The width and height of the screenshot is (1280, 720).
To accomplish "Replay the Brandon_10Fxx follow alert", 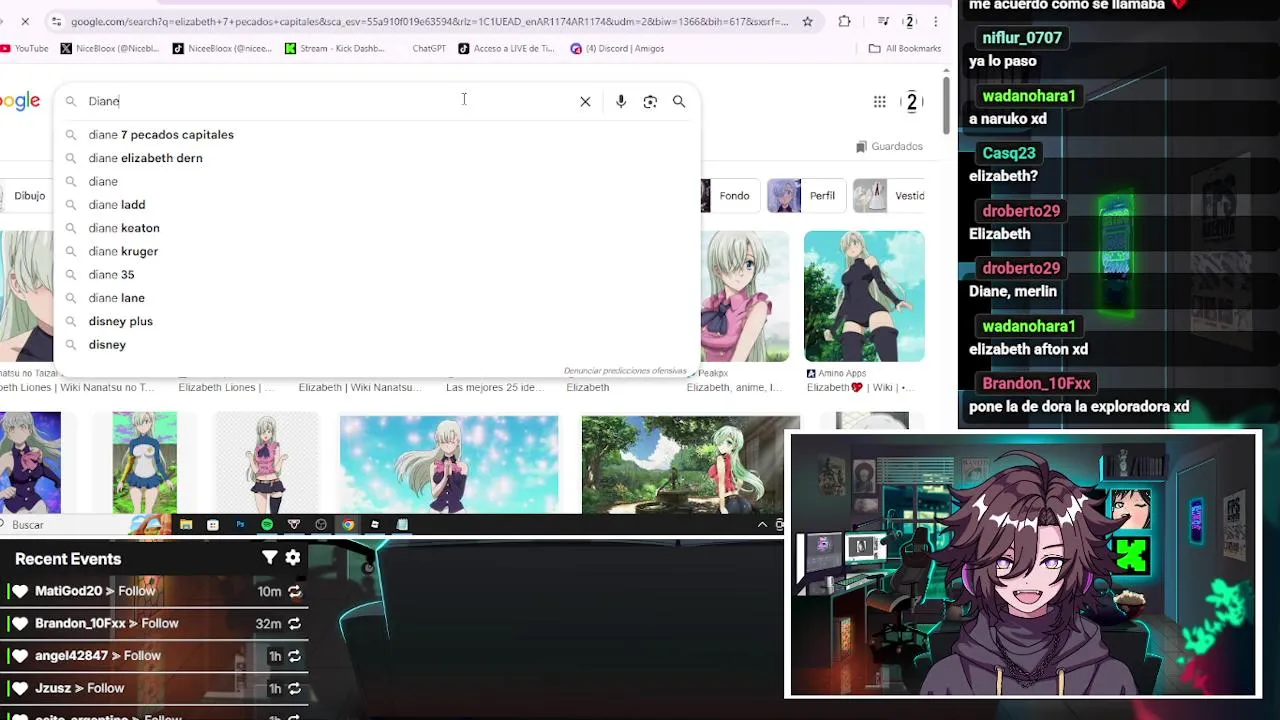I will 294,624.
